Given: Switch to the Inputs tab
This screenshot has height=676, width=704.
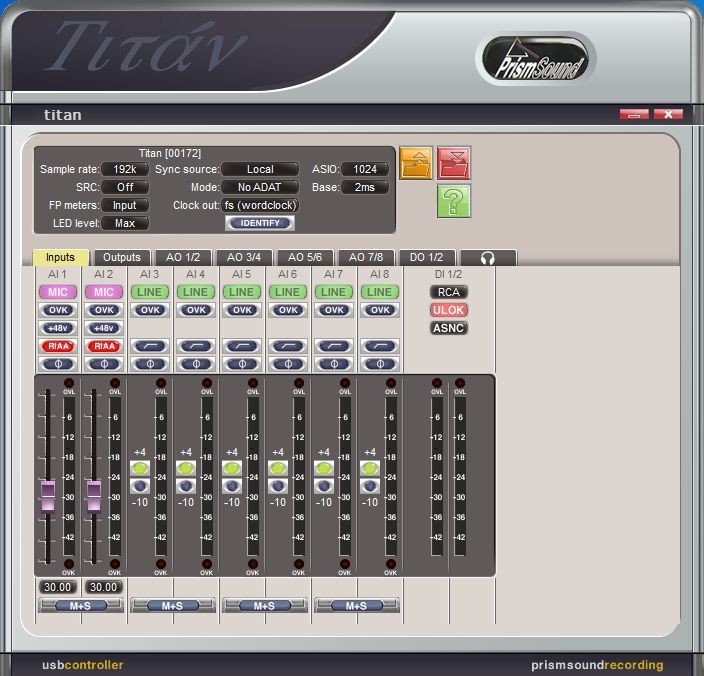Looking at the screenshot, I should point(61,258).
